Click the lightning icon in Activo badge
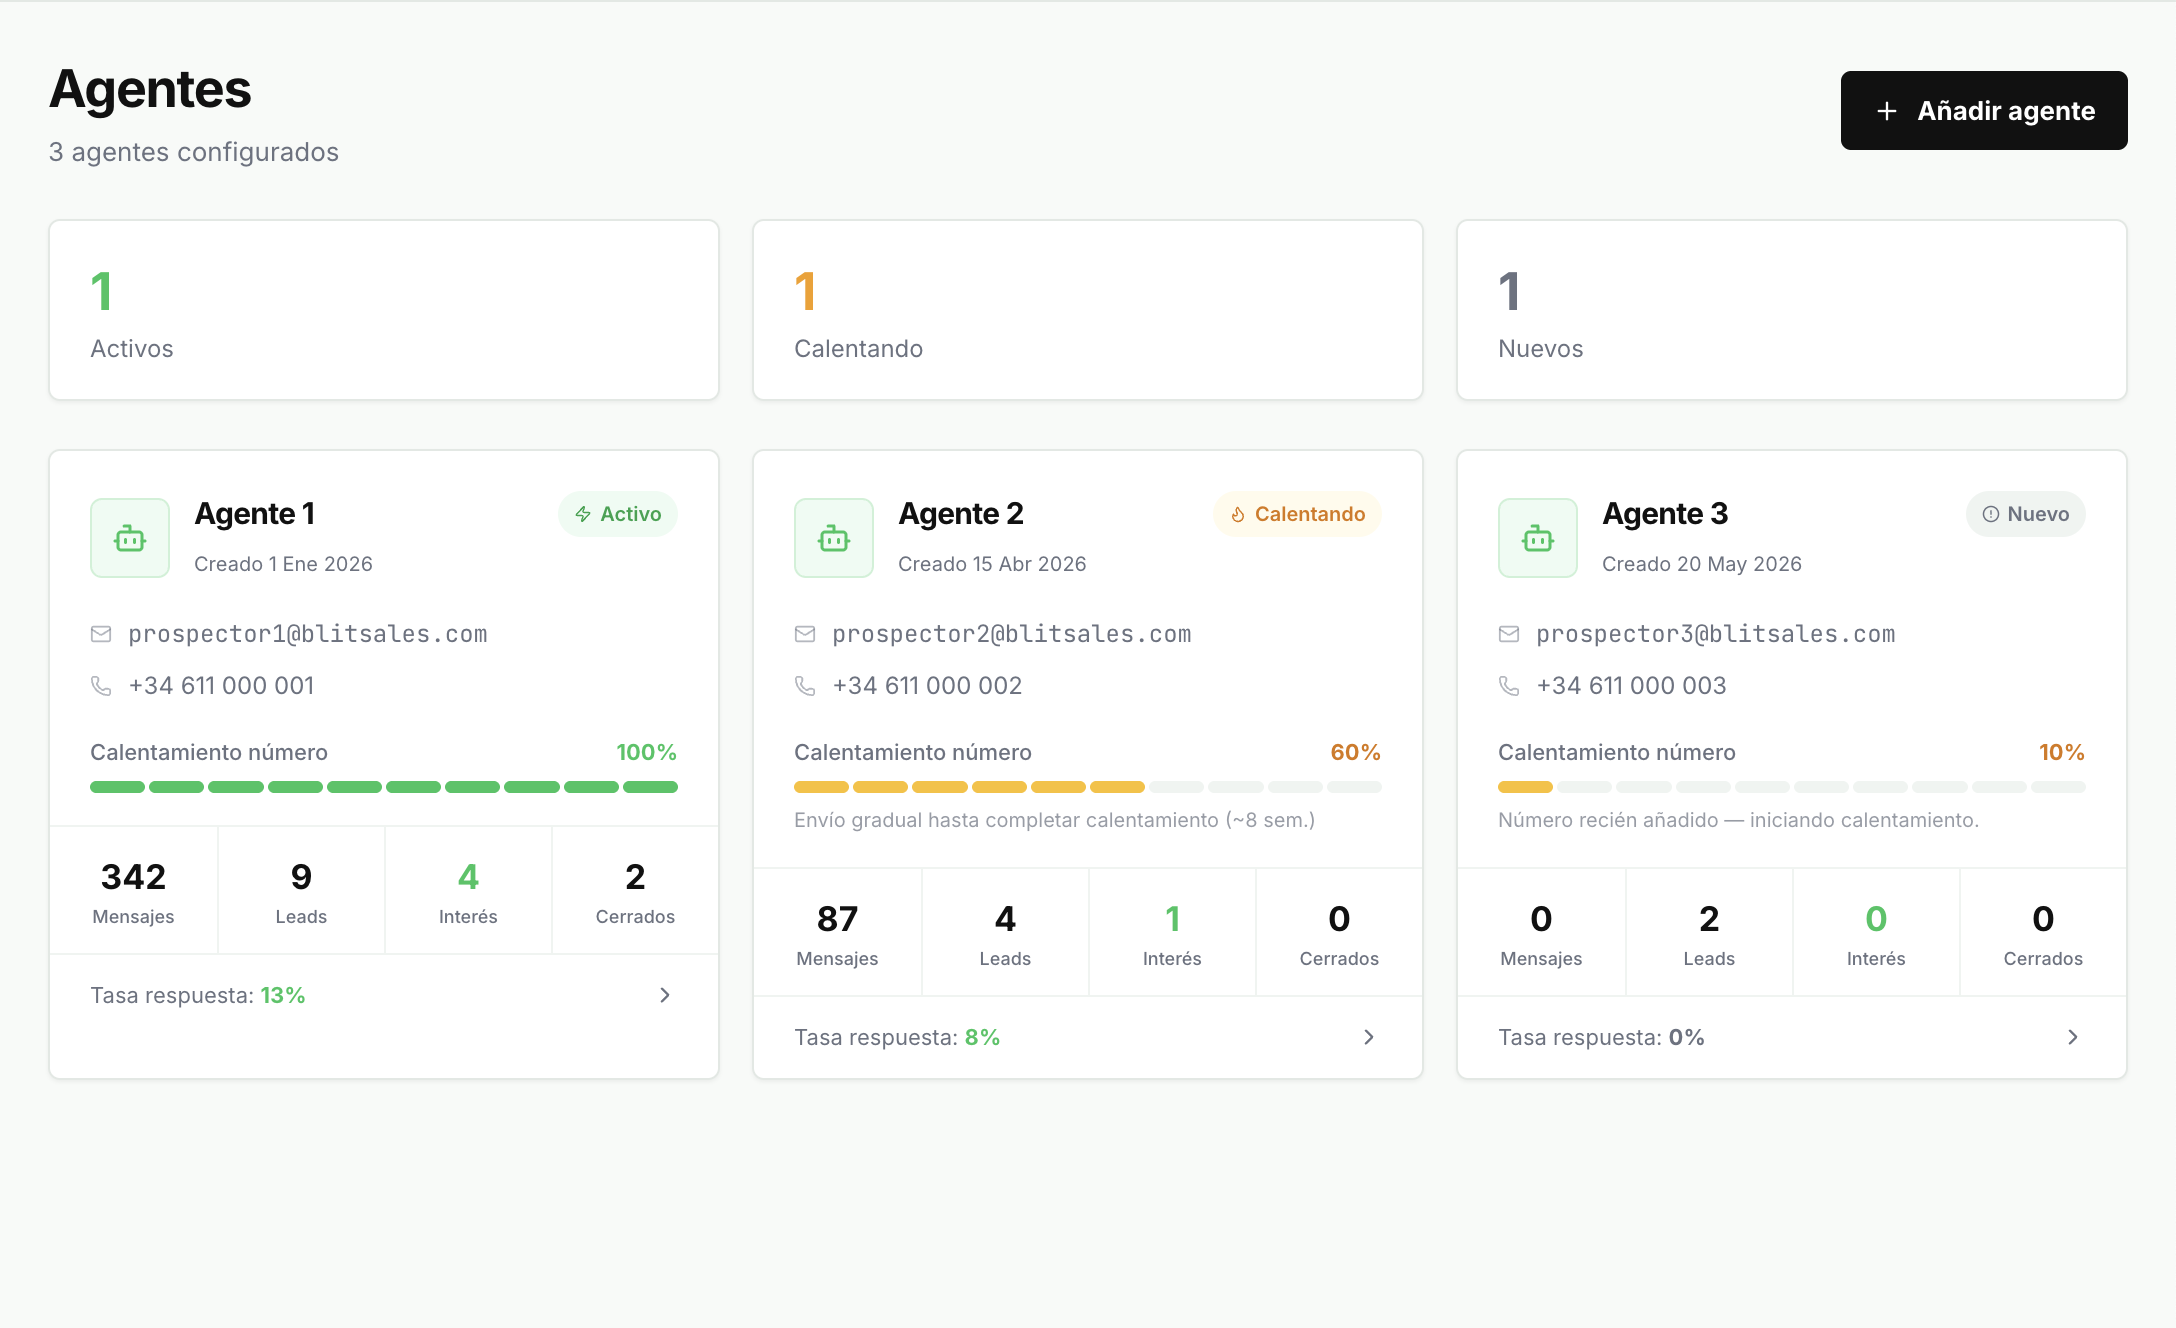Image resolution: width=2176 pixels, height=1328 pixels. 583,514
